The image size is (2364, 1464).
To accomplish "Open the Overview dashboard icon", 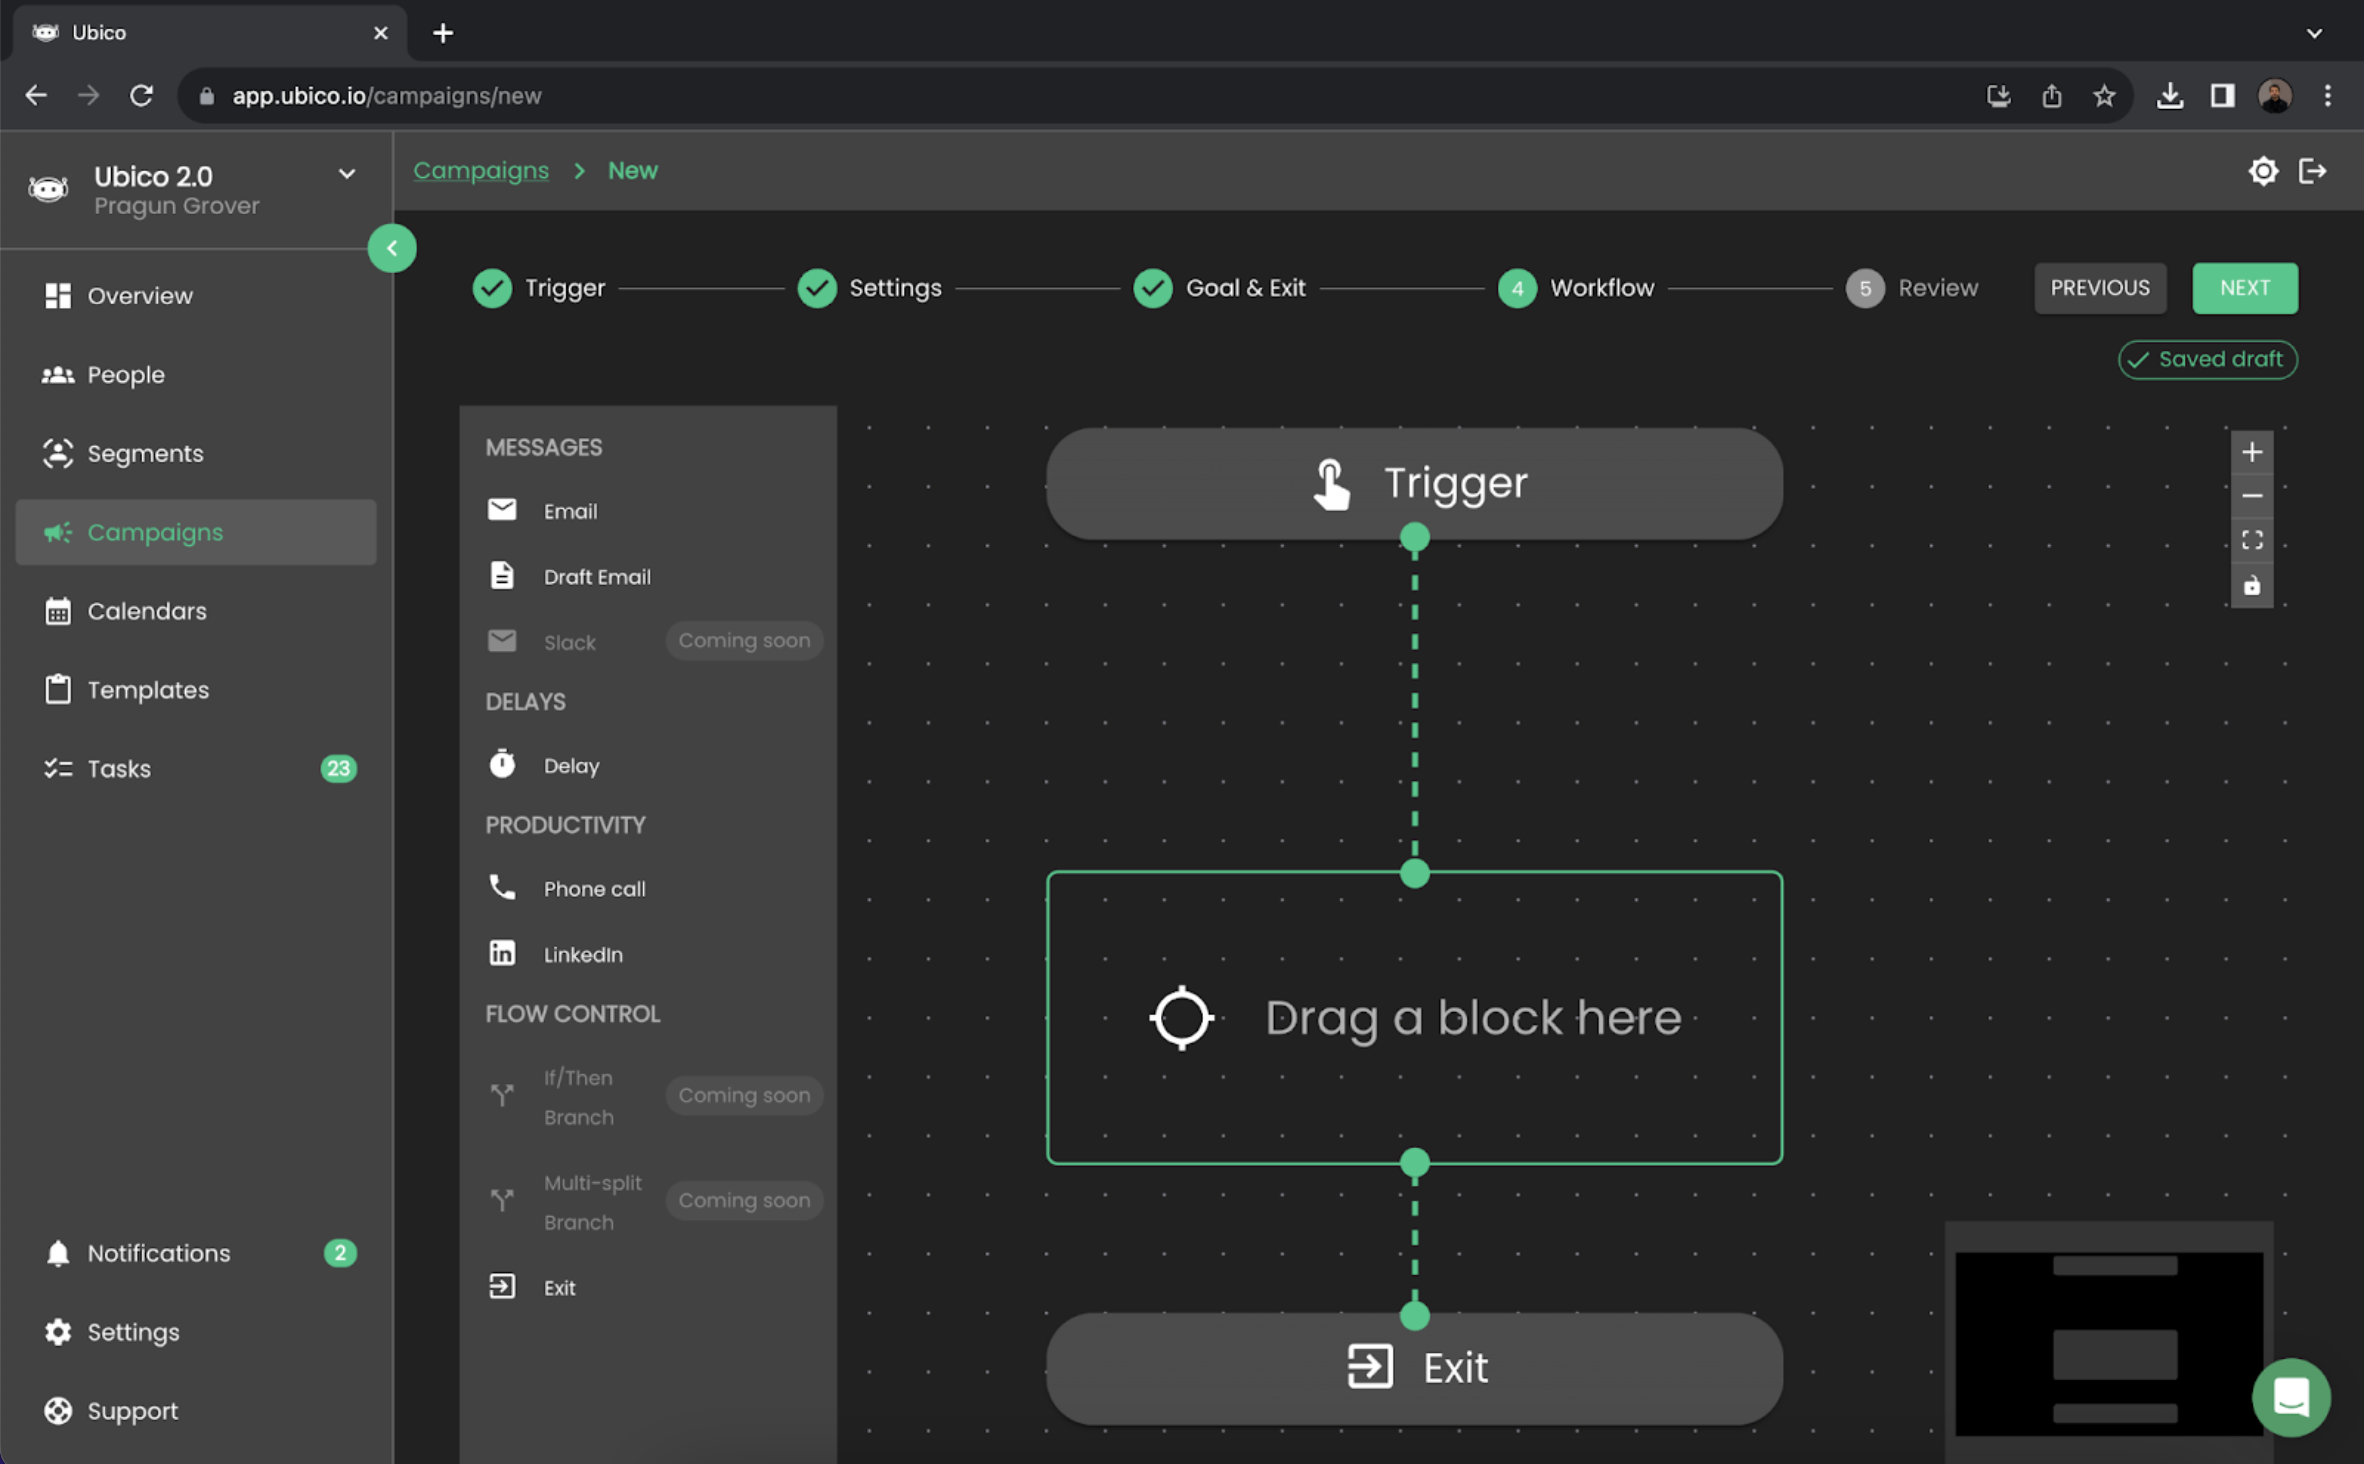I will coord(57,296).
